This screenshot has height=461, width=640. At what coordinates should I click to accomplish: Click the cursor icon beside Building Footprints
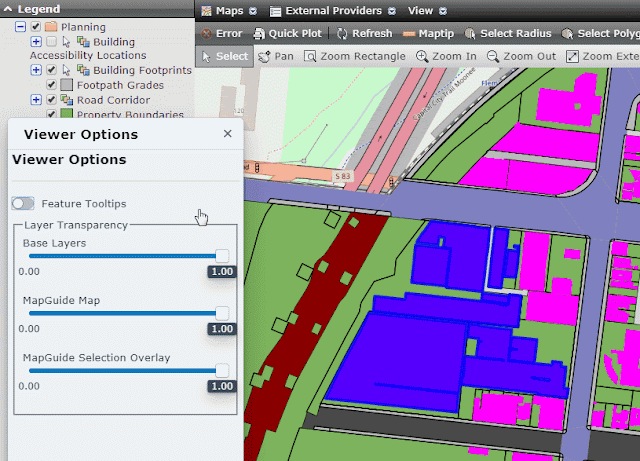66,70
